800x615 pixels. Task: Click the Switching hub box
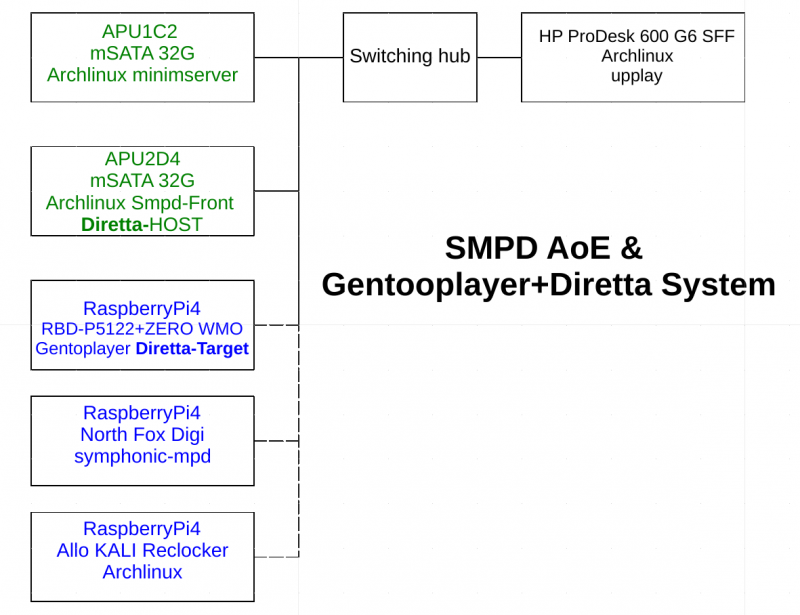click(x=409, y=57)
